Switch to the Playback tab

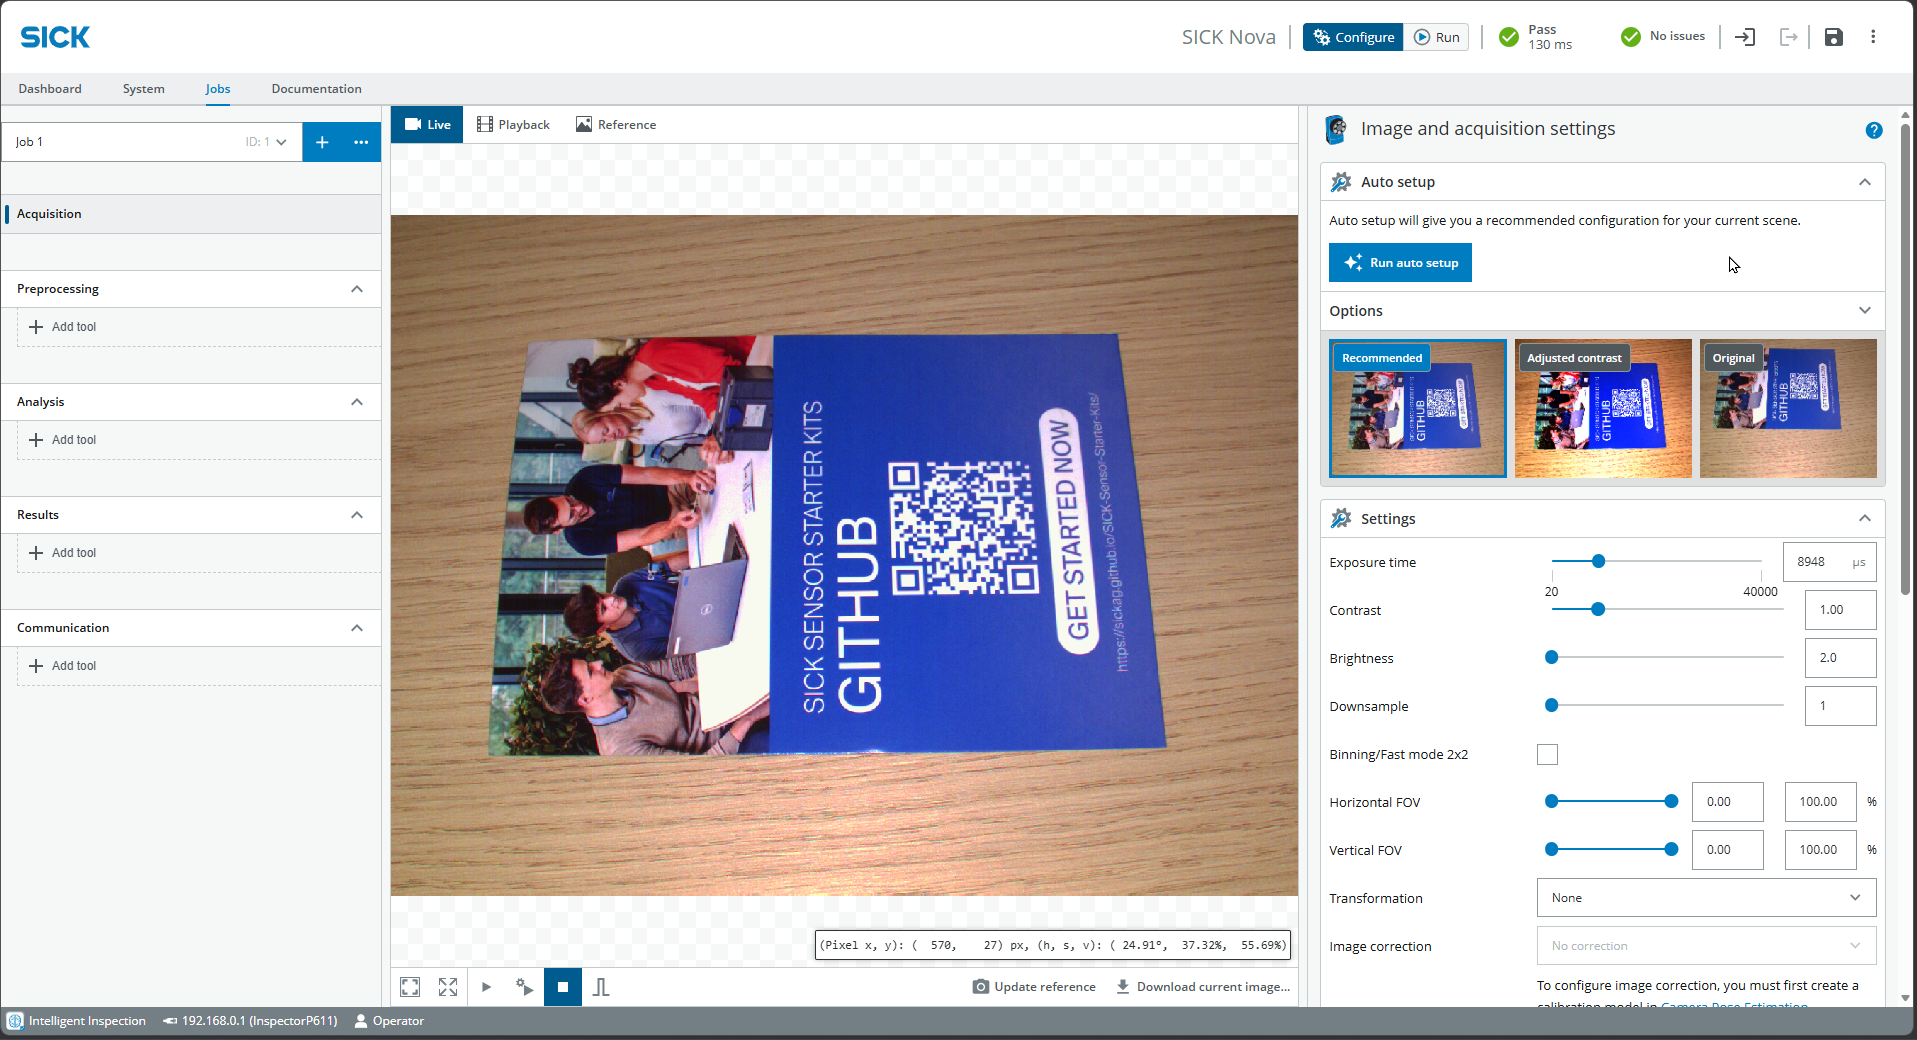pos(513,125)
